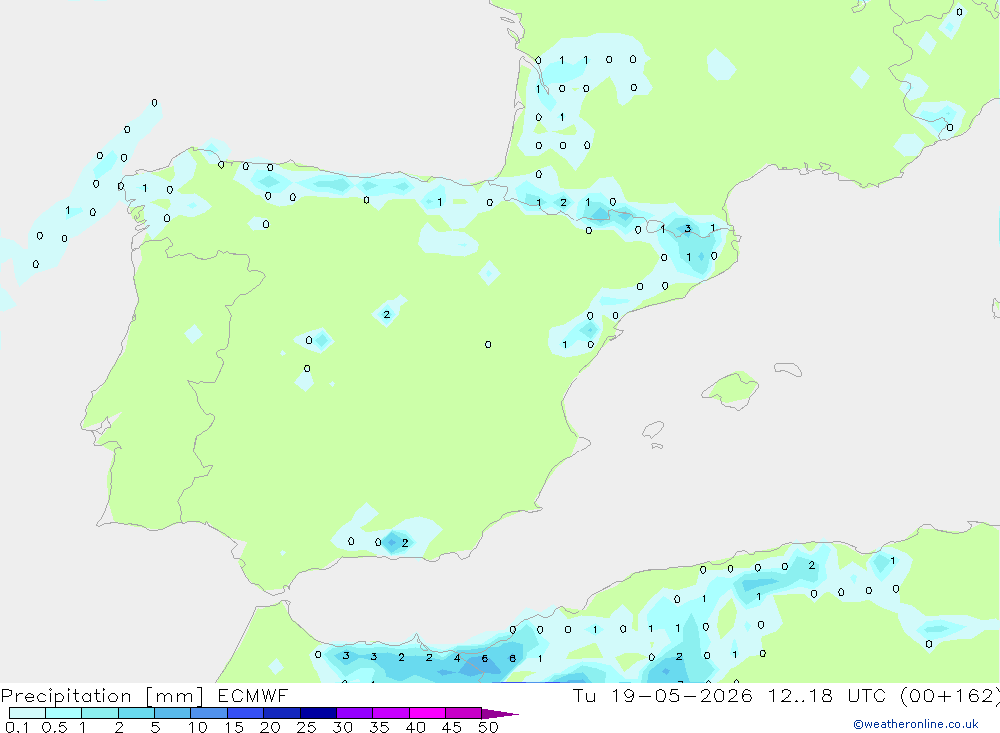Click the 25–30 mm navy legend swatch
Screen dimensions: 1000x733
click(318, 713)
